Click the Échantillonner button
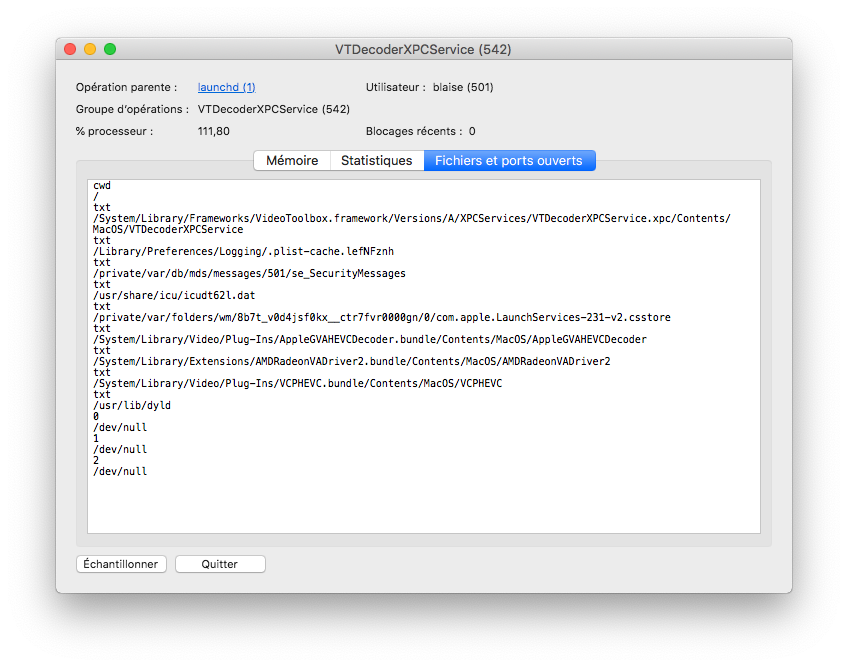This screenshot has height=667, width=848. (x=121, y=564)
